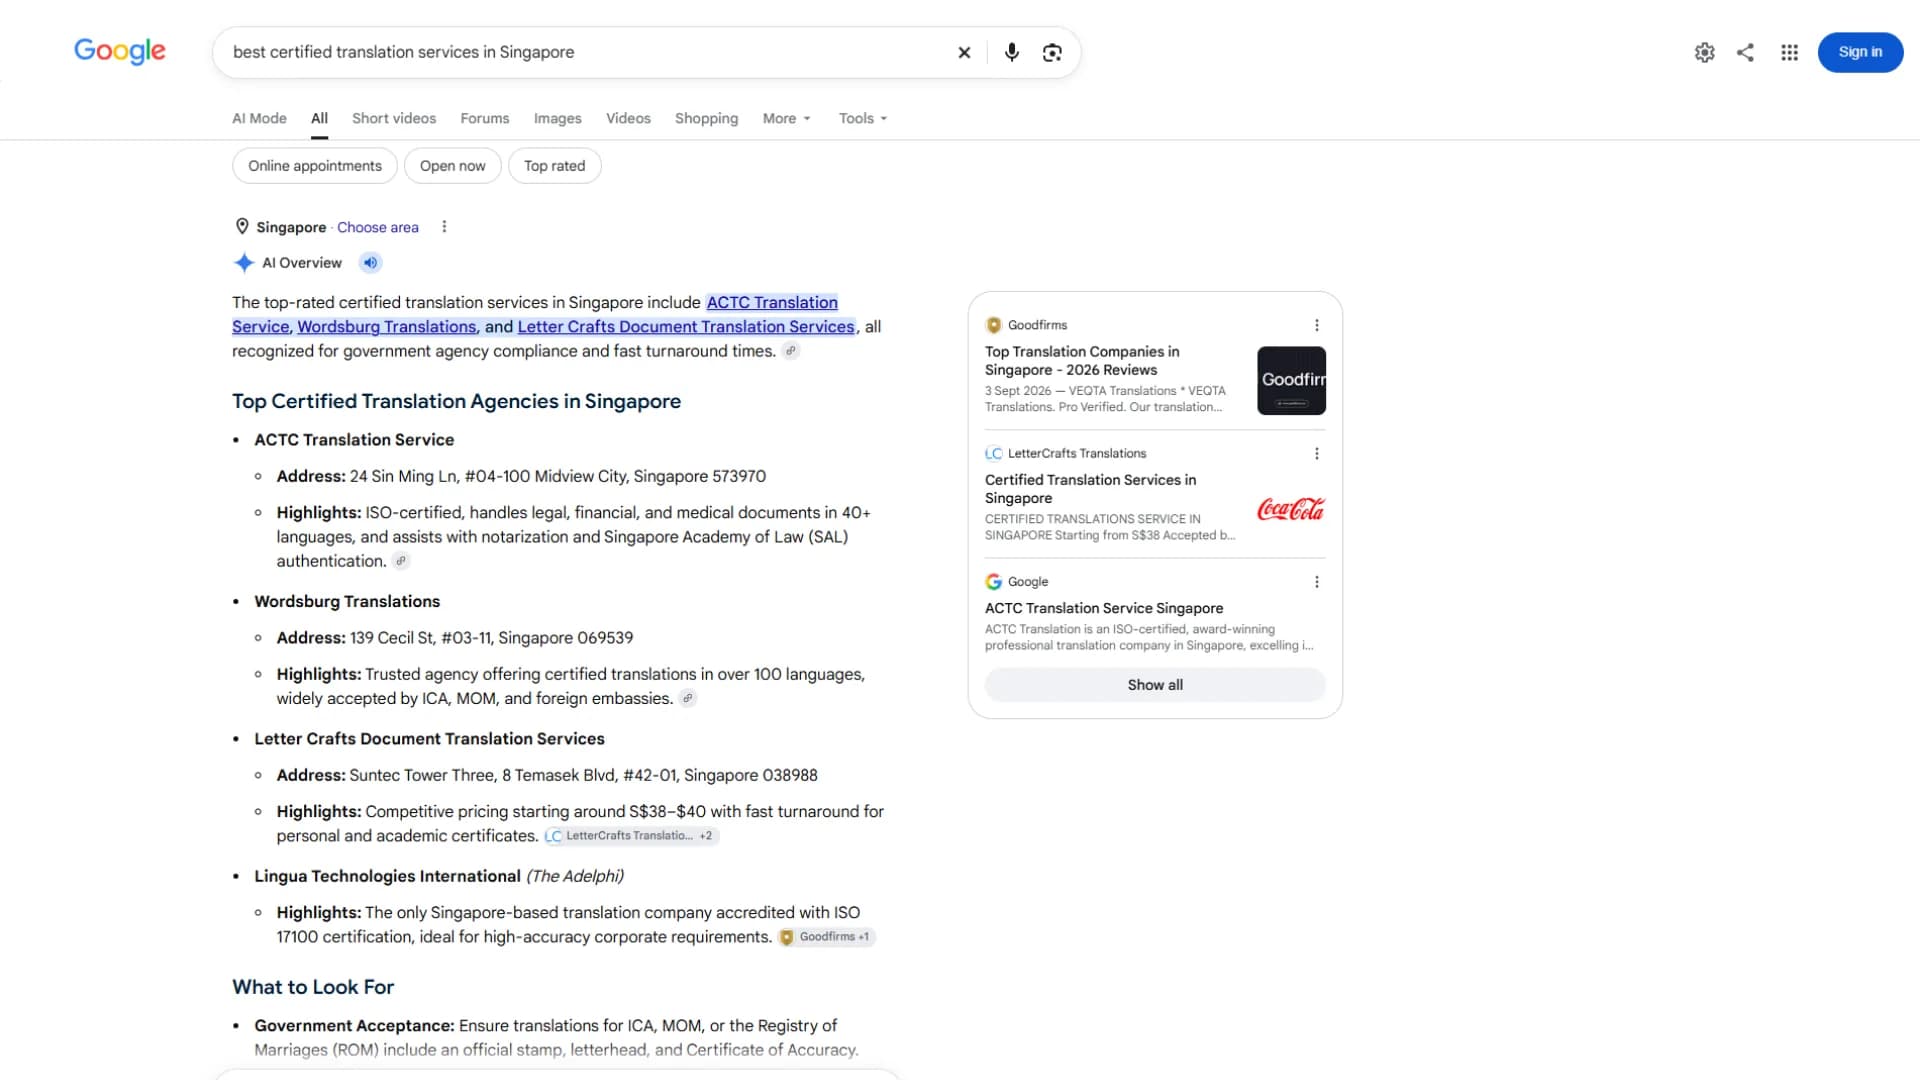1920x1080 pixels.
Task: Go to the Videos tab
Action: tap(628, 118)
